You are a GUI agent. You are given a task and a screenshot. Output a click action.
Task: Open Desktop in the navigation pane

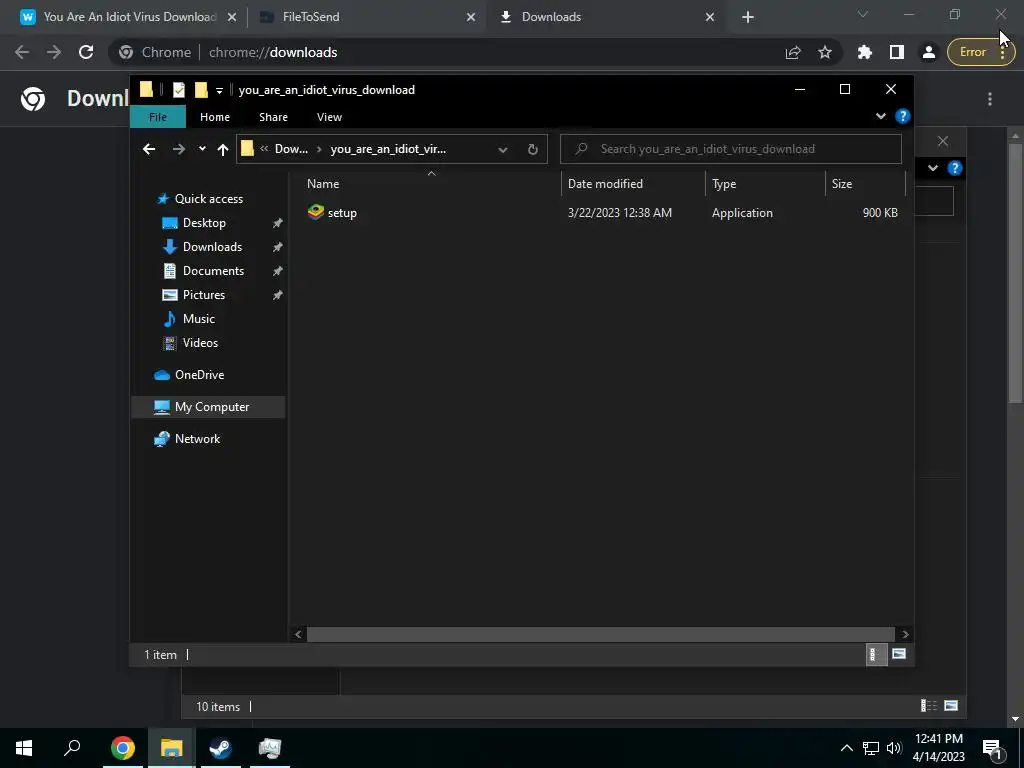coord(204,223)
